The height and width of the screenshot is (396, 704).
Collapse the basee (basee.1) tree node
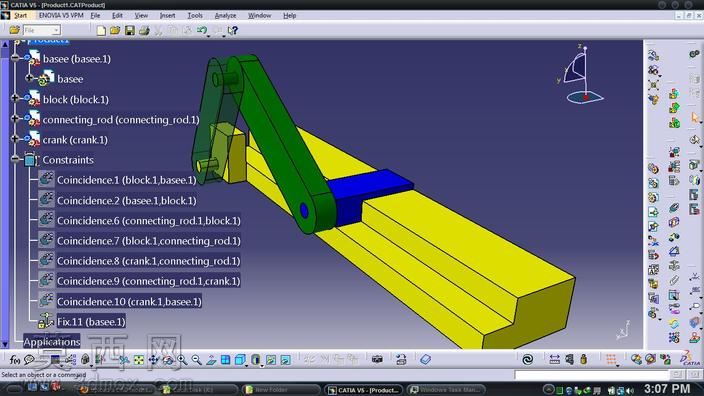tap(15, 58)
